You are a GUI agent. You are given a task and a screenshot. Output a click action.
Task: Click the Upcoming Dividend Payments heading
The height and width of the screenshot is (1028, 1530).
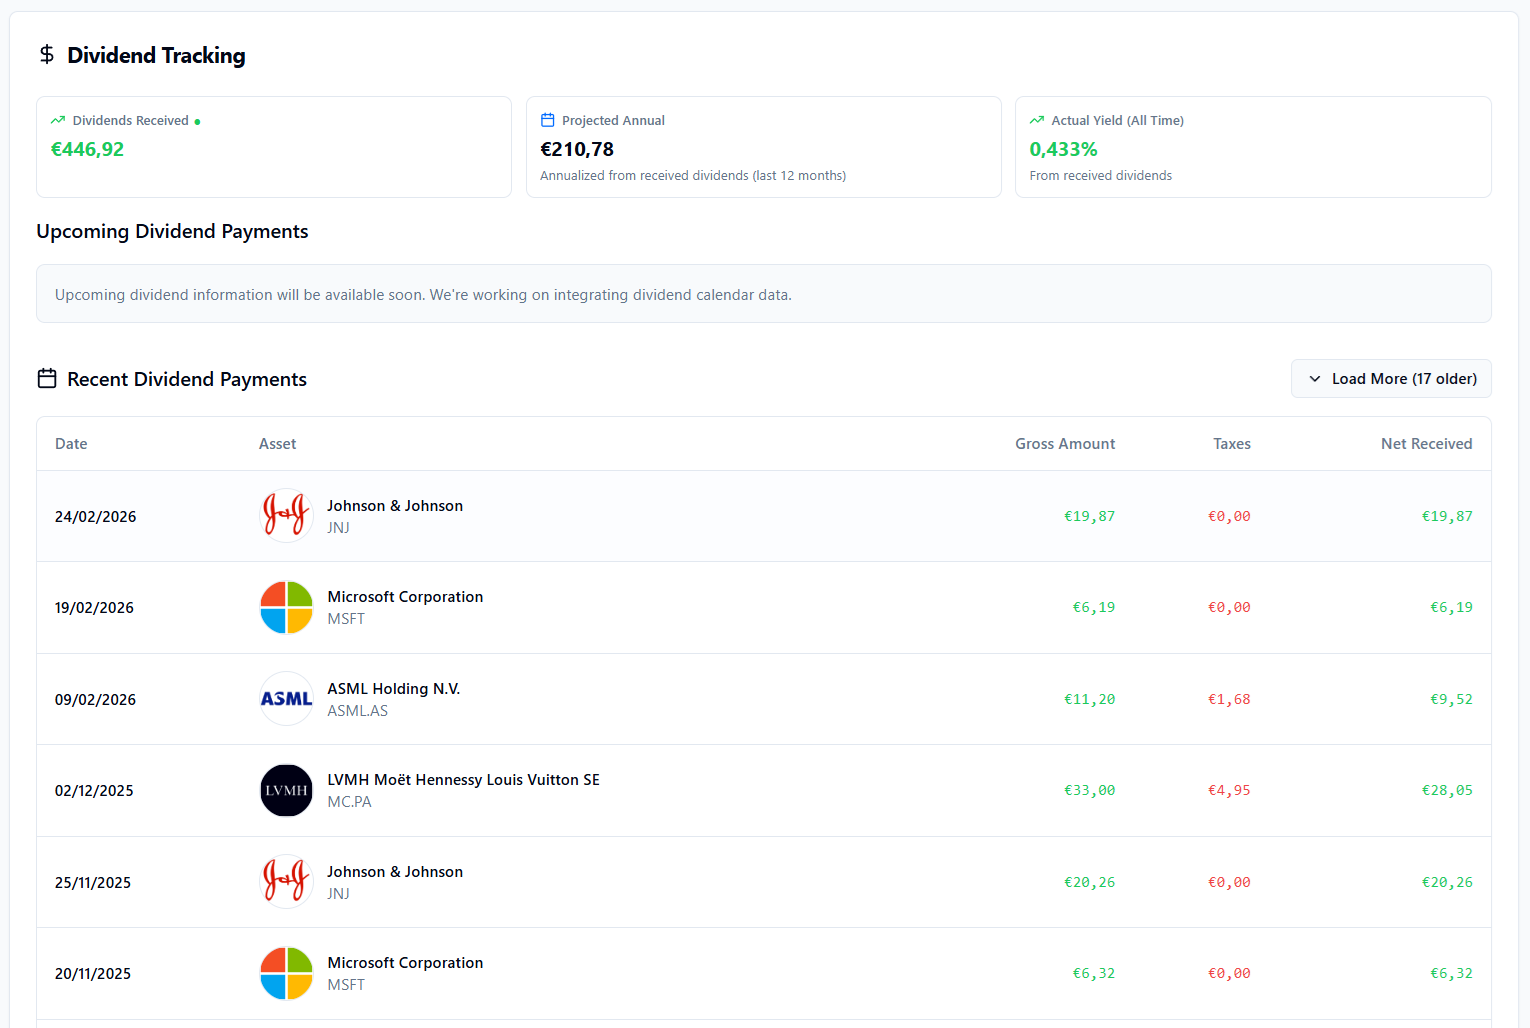pyautogui.click(x=172, y=231)
